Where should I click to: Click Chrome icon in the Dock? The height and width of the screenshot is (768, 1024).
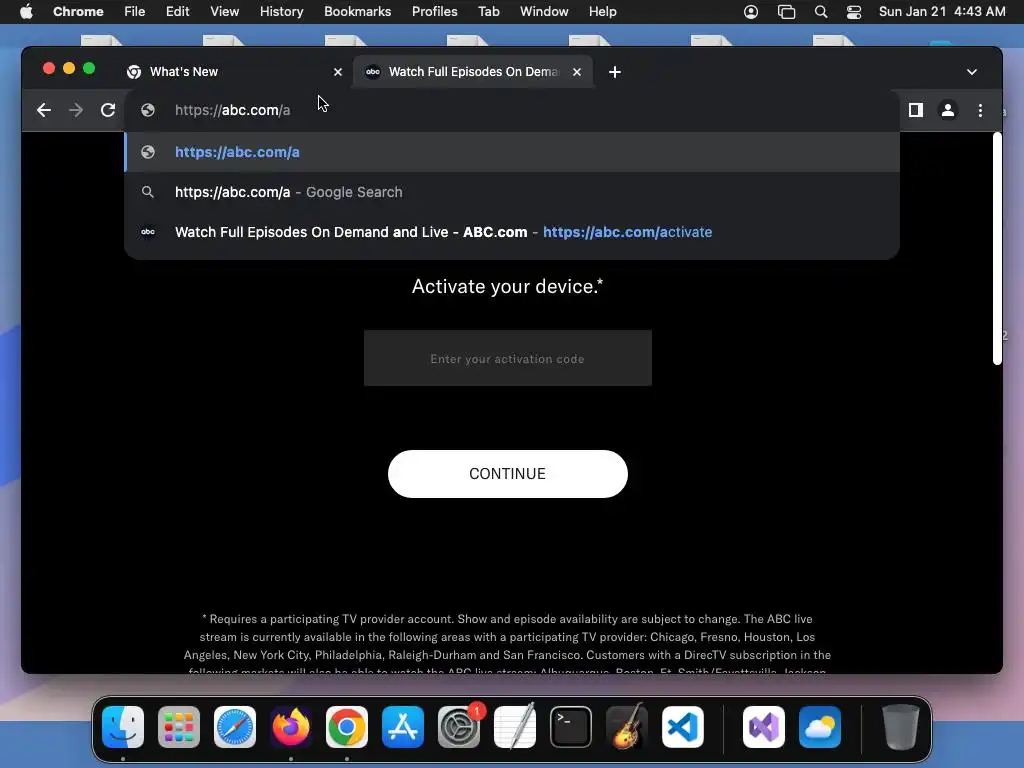pos(347,727)
